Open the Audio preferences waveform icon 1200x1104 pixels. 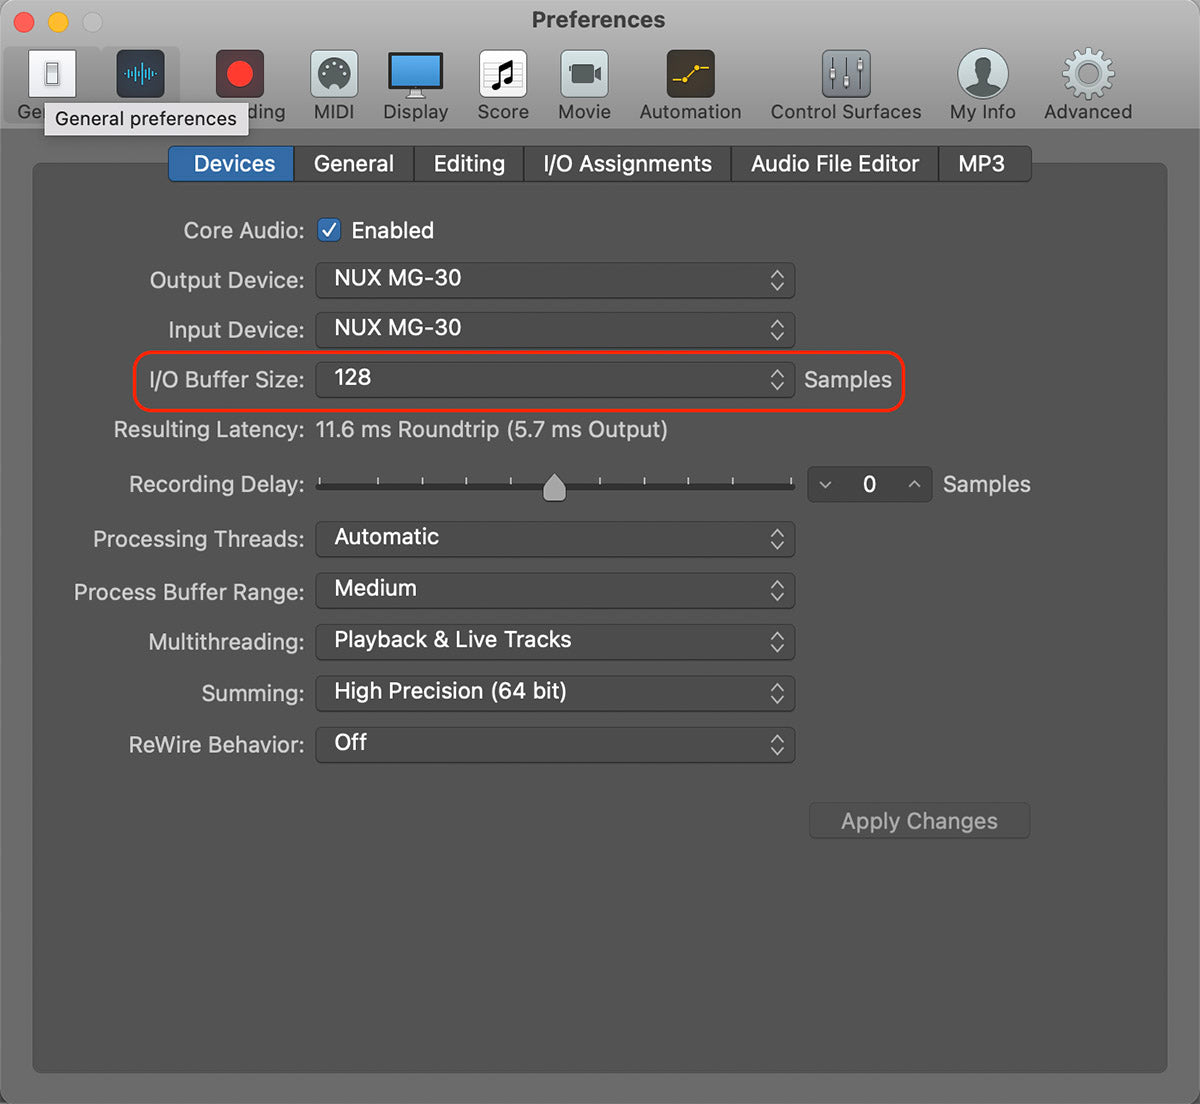(141, 74)
